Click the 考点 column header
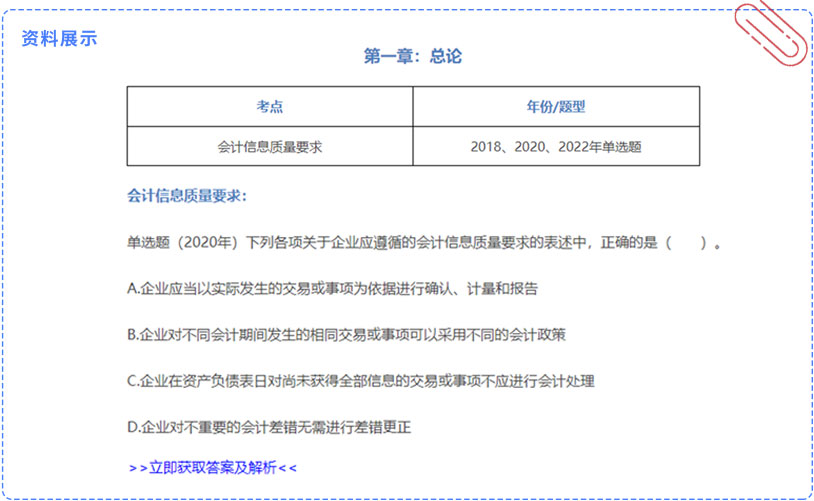This screenshot has width=814, height=501. (x=270, y=107)
